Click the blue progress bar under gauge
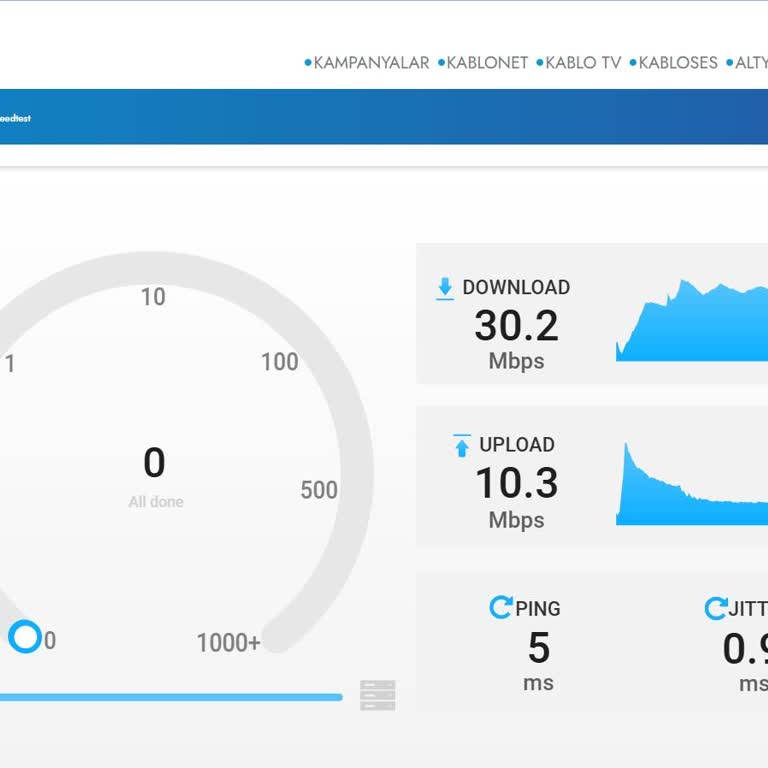The image size is (768, 768). (x=171, y=697)
